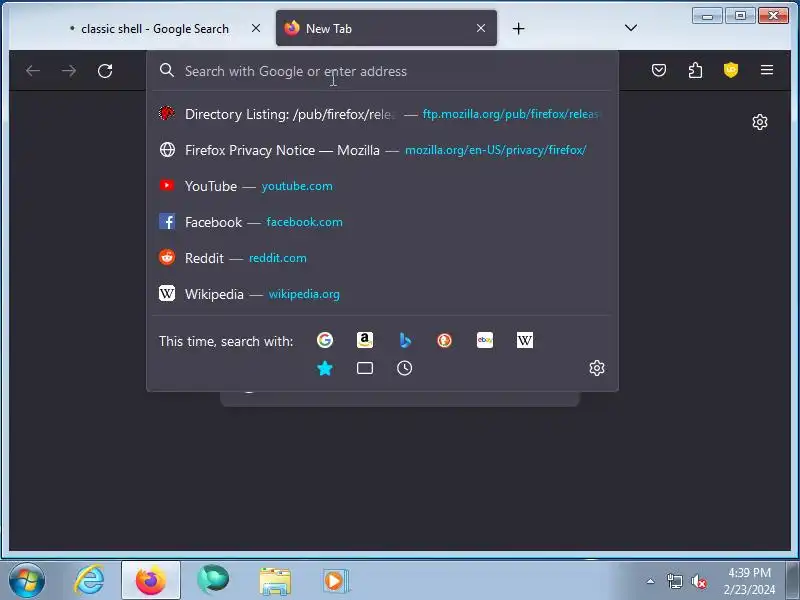Click the Forward navigation arrow
The image size is (800, 600).
[x=69, y=70]
